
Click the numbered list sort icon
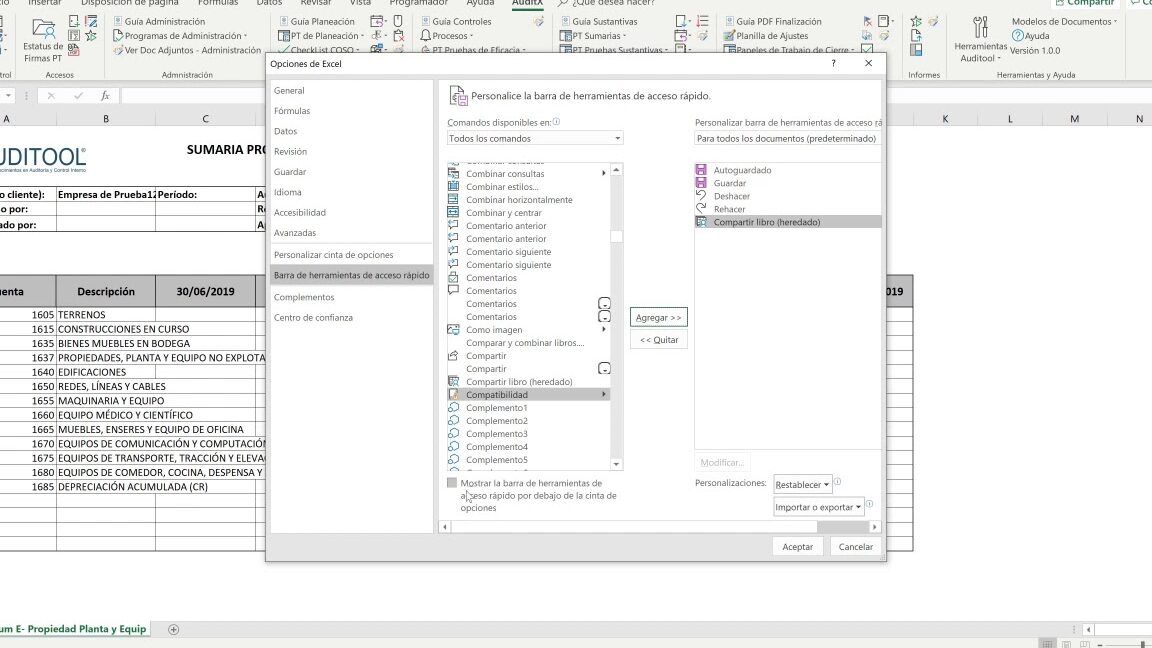[x=702, y=21]
